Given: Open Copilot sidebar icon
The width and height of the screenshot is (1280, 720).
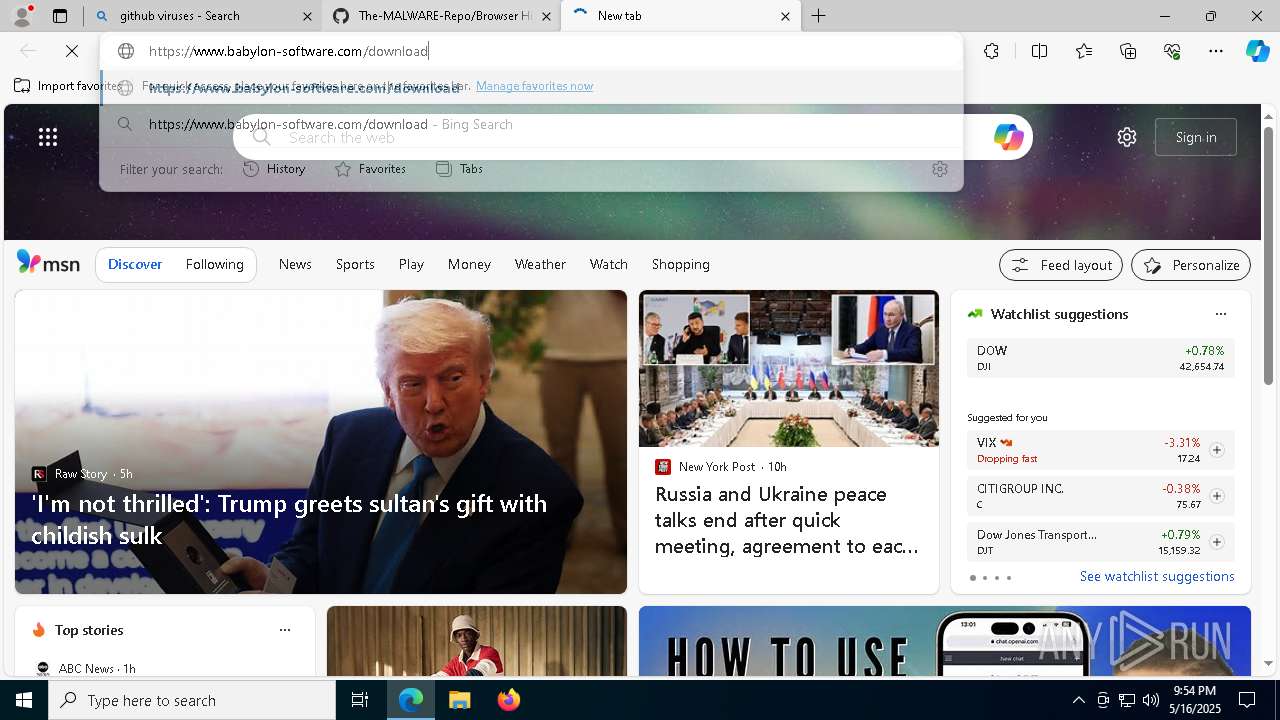Looking at the screenshot, I should [1257, 51].
